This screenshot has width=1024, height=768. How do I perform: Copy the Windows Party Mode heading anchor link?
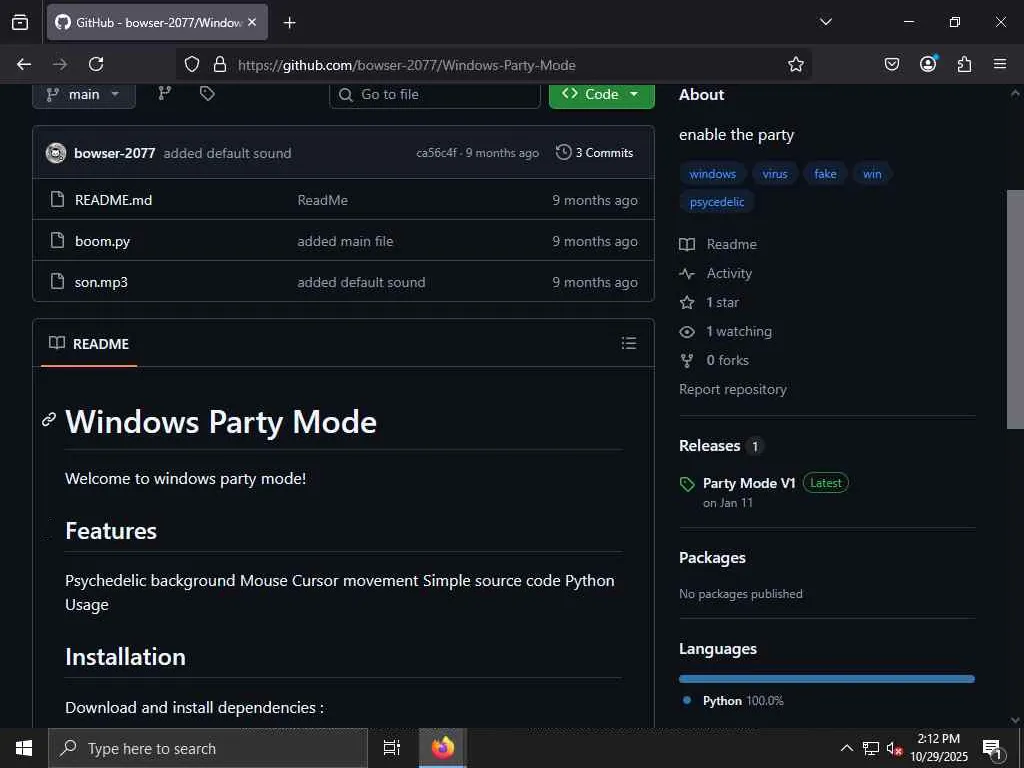point(49,419)
